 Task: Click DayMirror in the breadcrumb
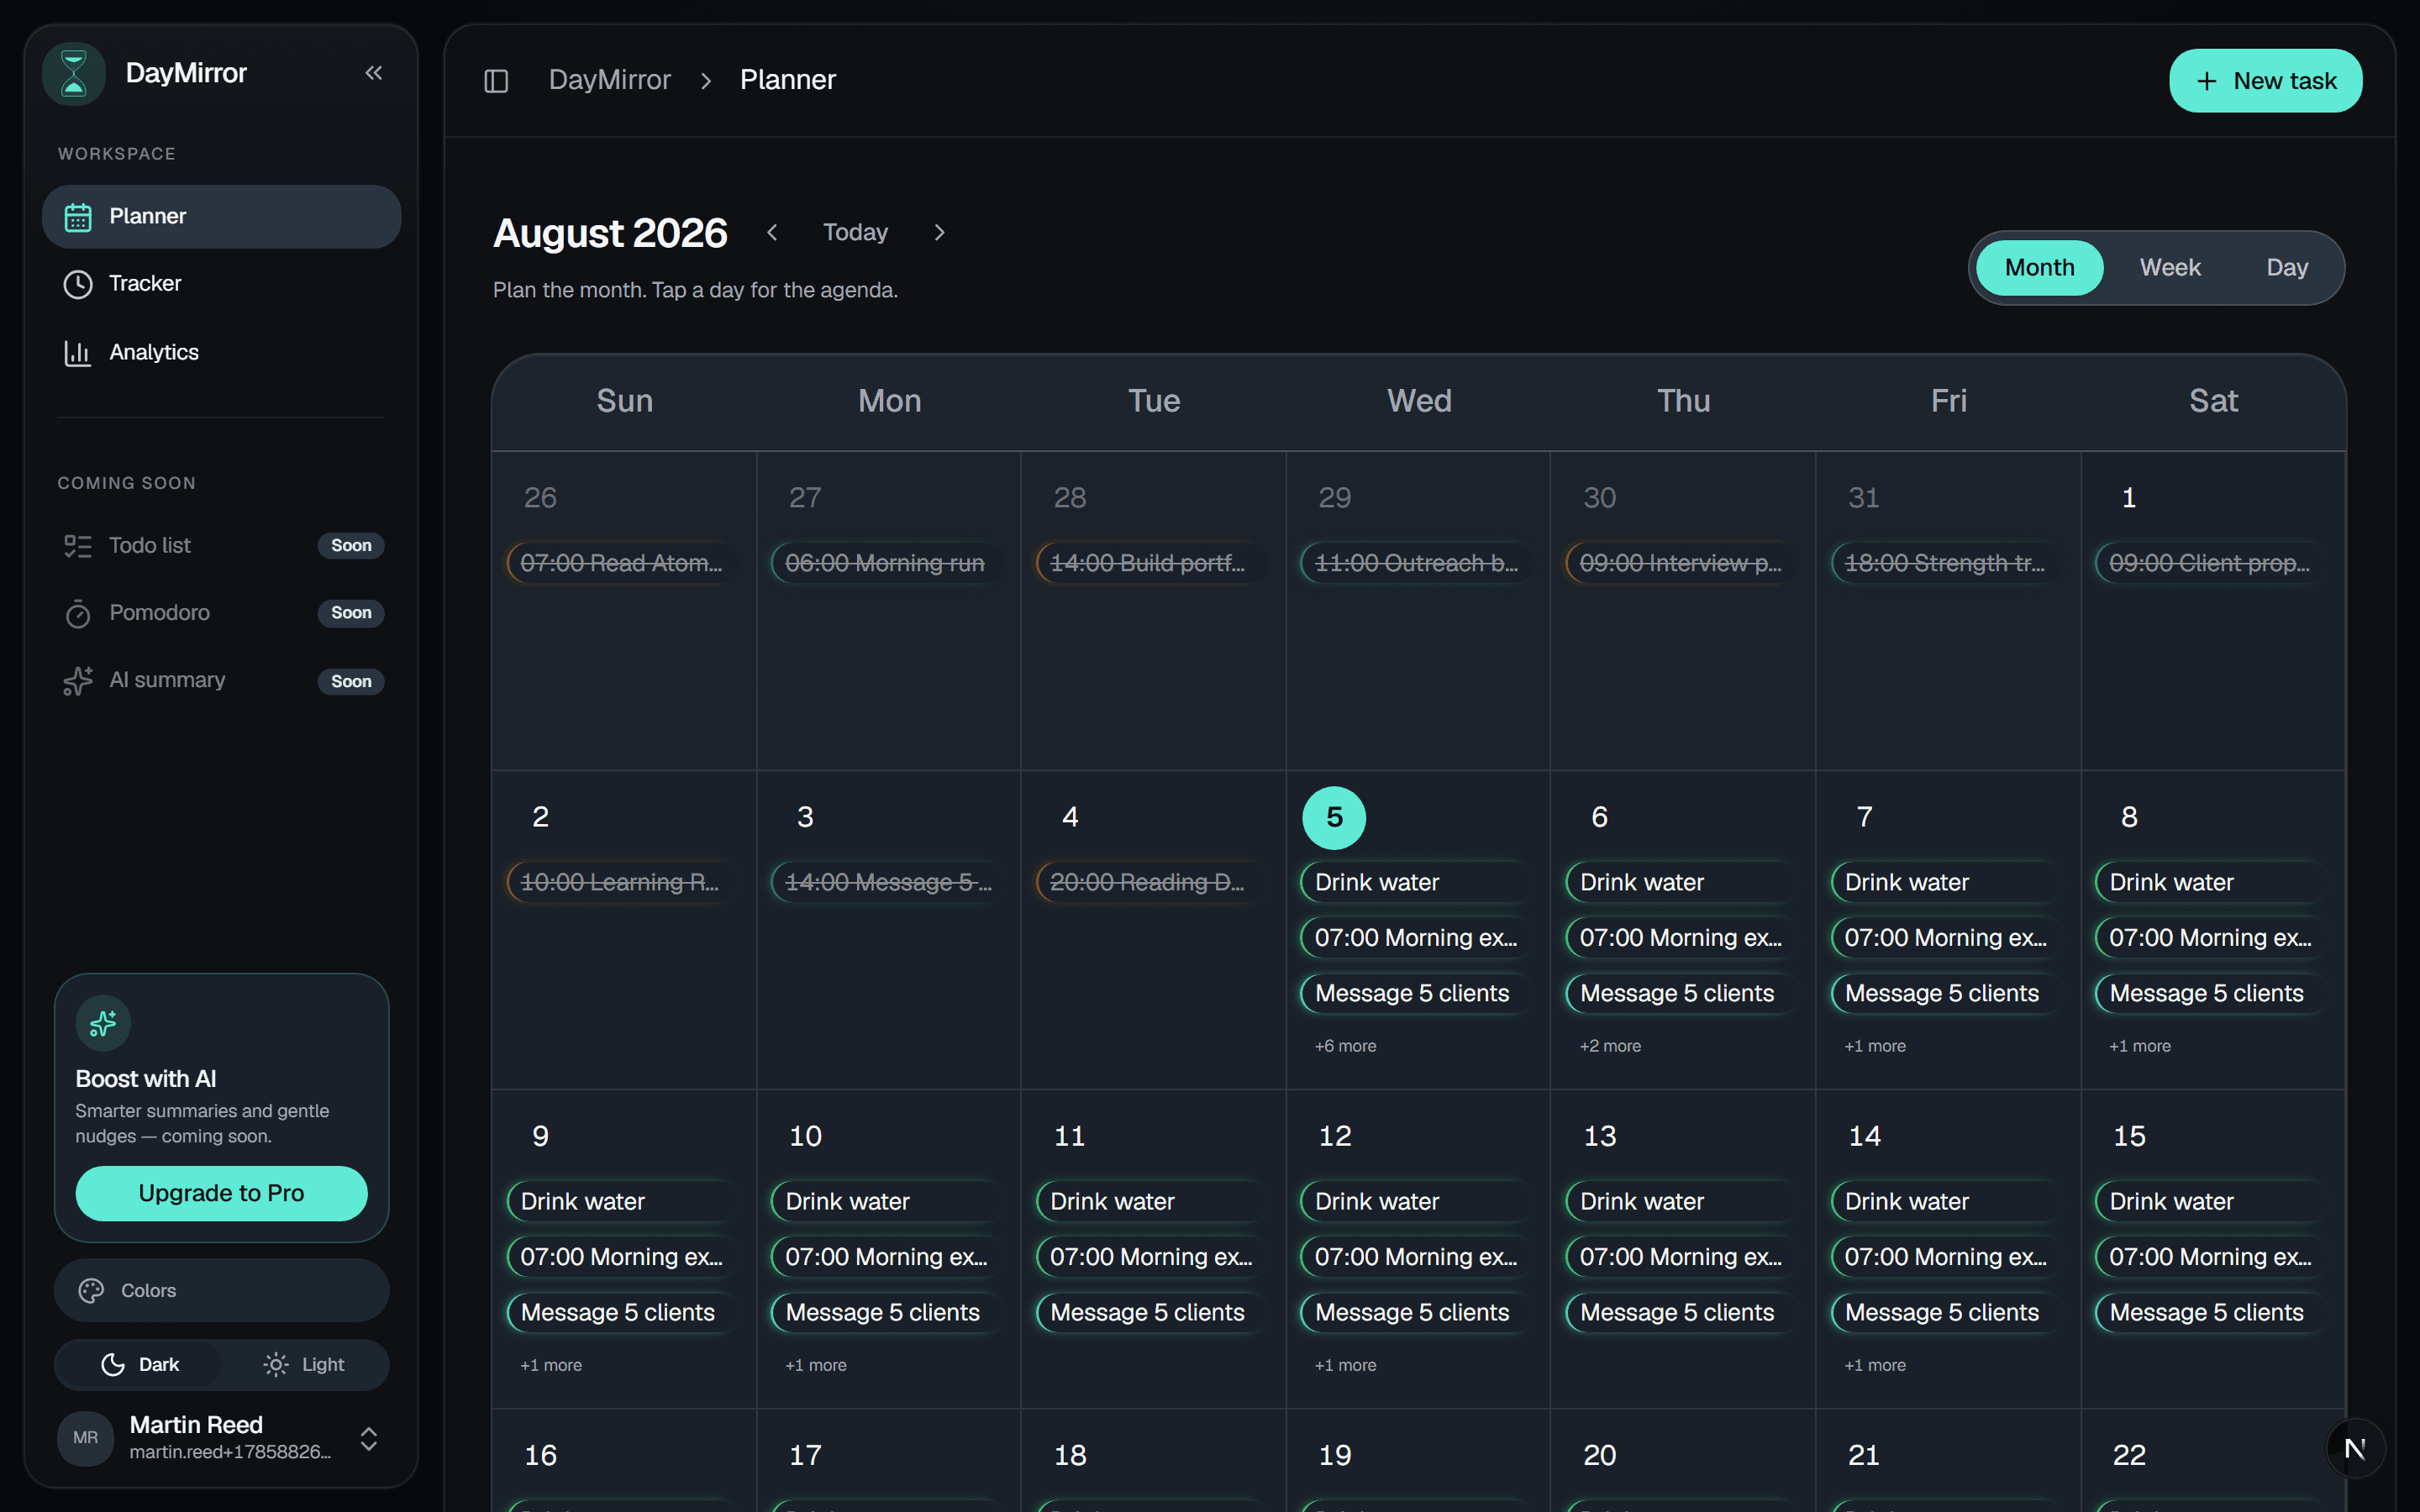pyautogui.click(x=609, y=80)
